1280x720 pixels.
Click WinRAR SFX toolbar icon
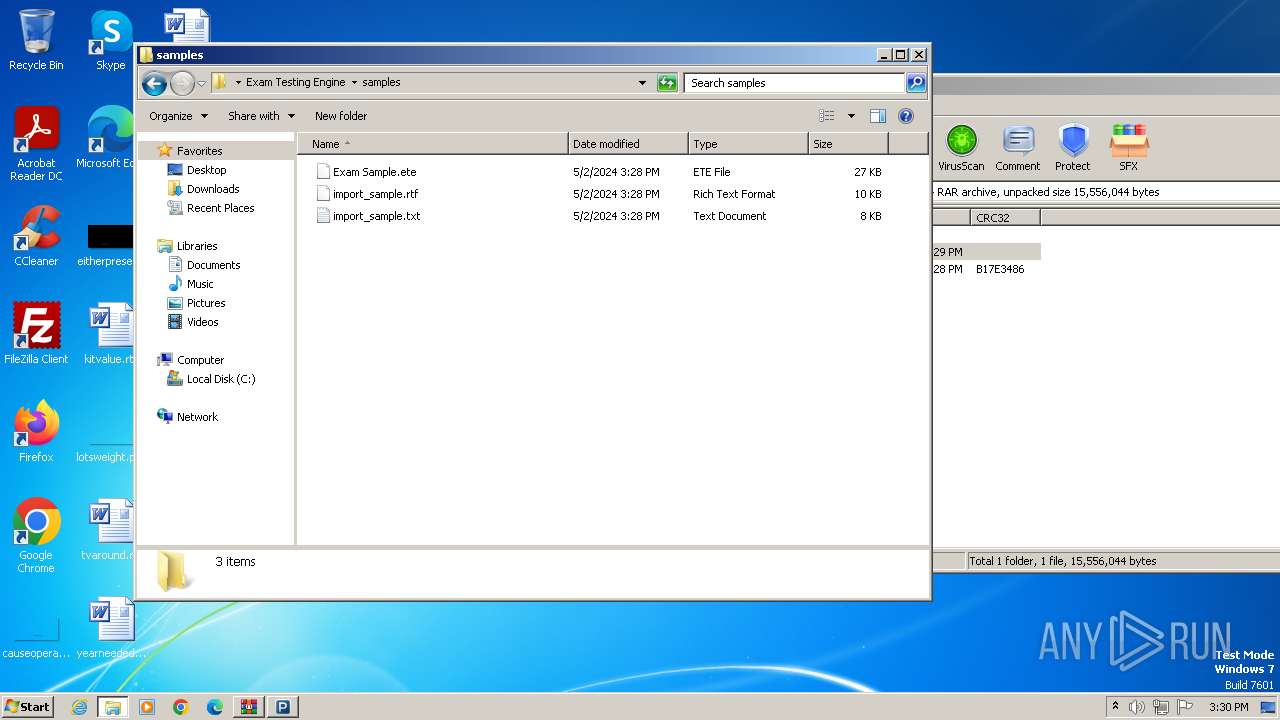pyautogui.click(x=1129, y=148)
